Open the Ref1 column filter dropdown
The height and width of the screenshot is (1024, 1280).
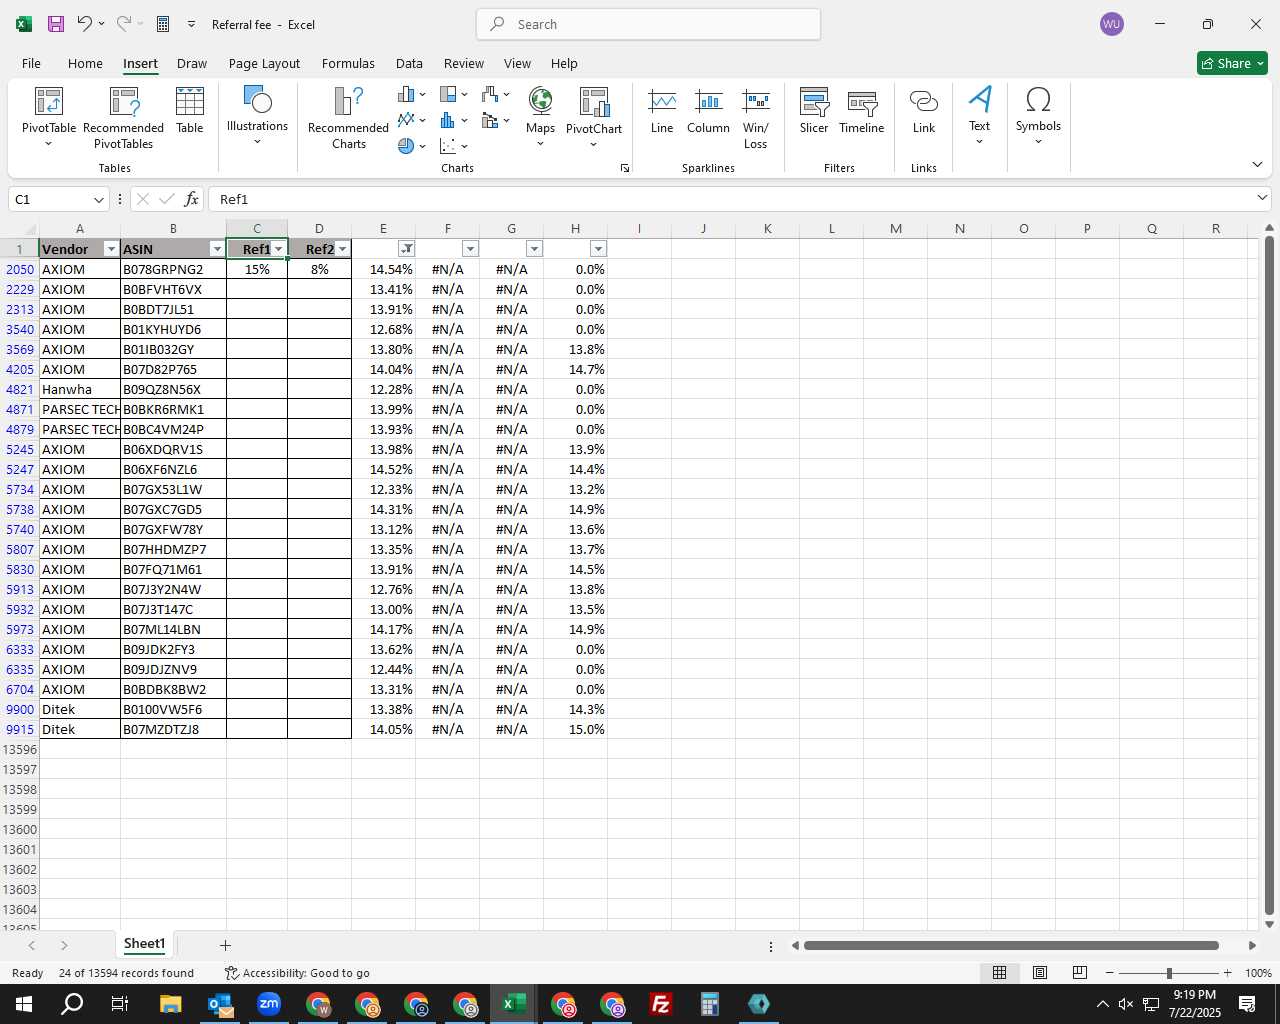point(279,249)
